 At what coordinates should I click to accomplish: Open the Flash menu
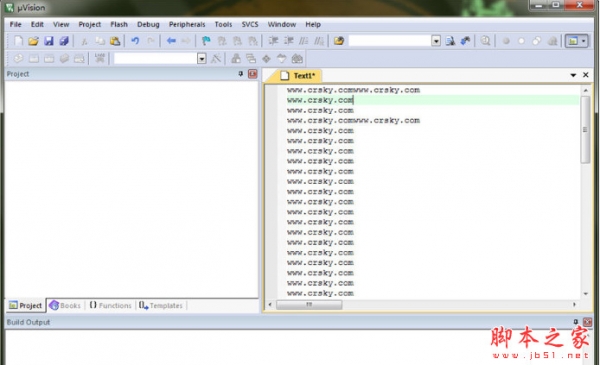point(119,24)
